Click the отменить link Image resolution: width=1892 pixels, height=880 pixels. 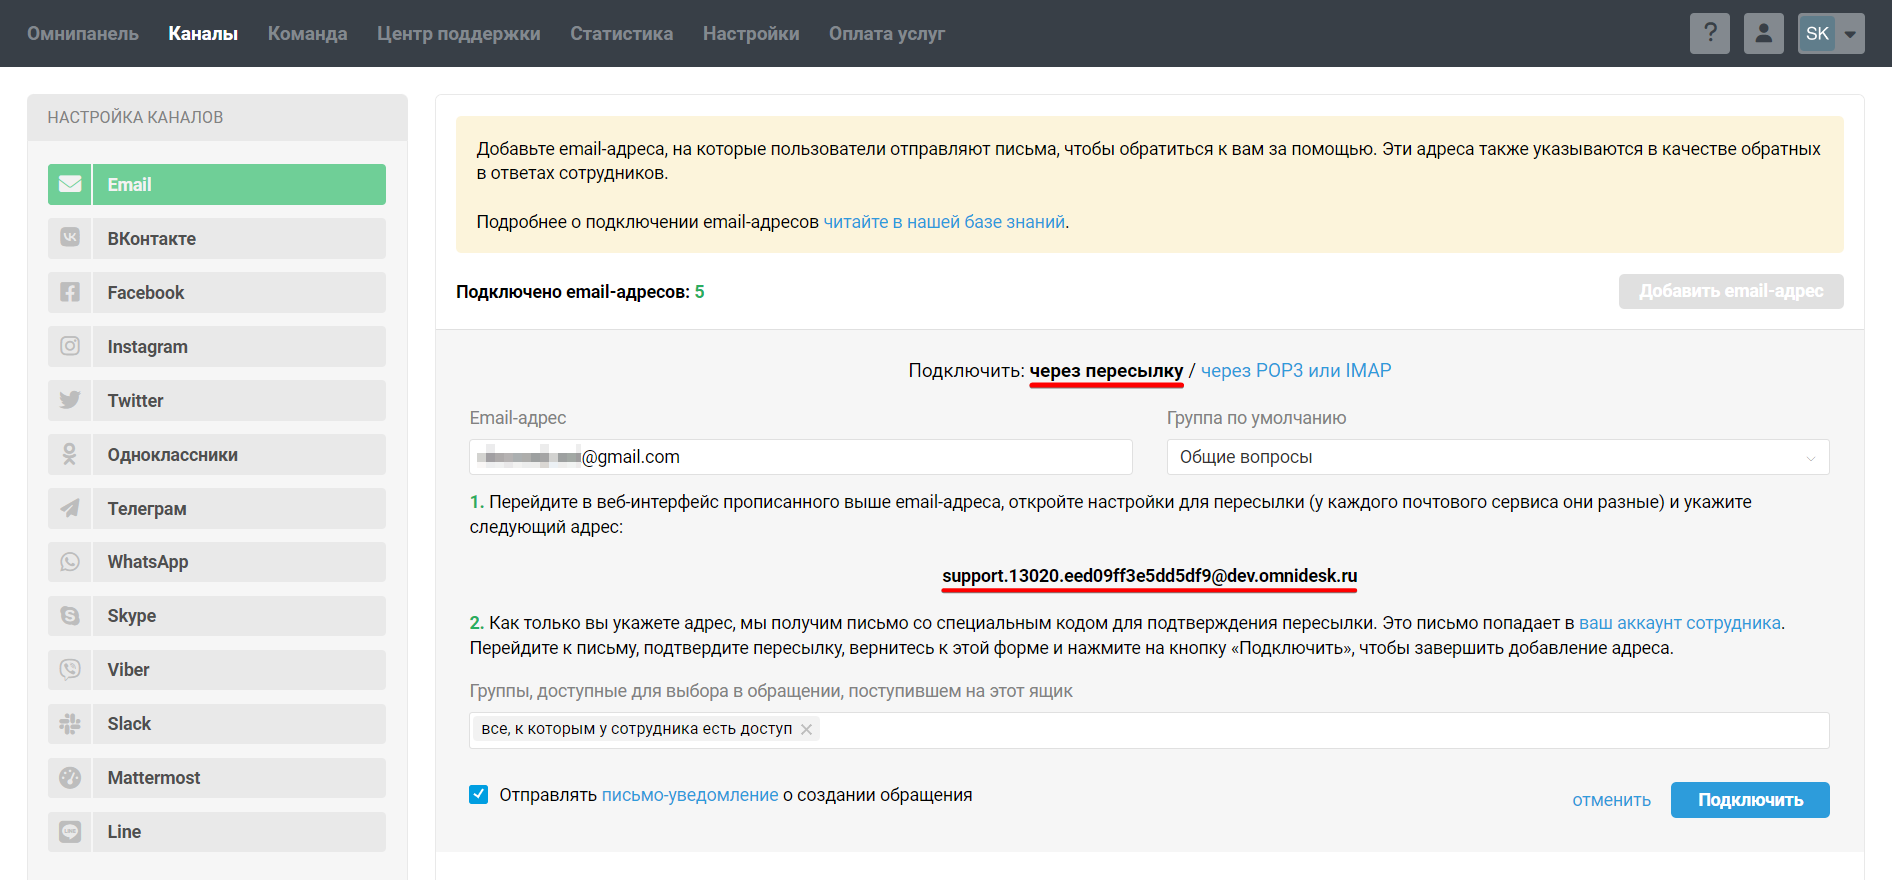[x=1611, y=800]
